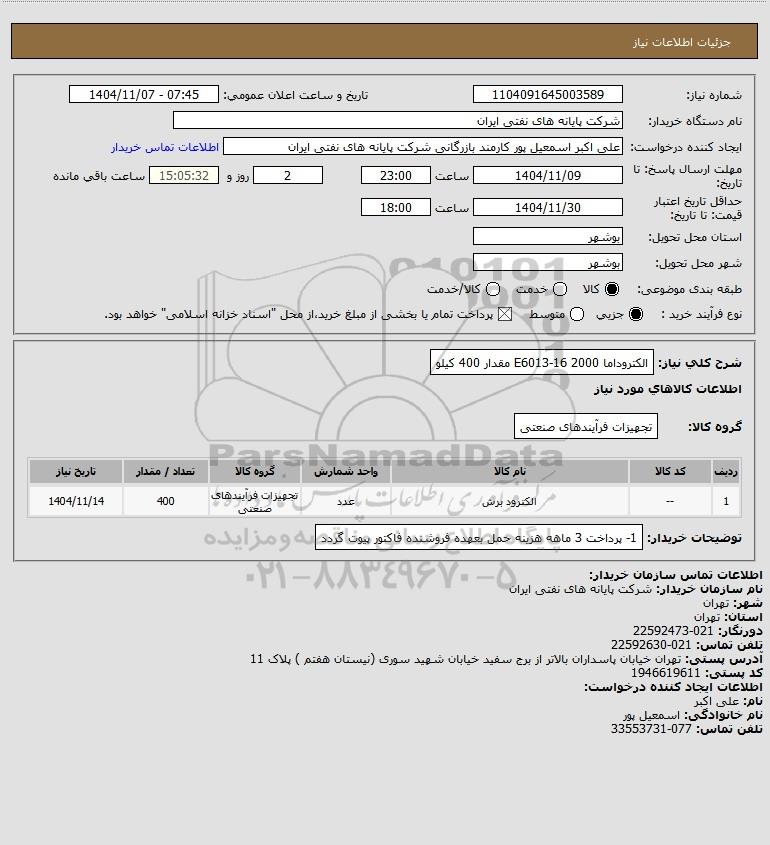The height and width of the screenshot is (845, 770).
Task: Click the request creator name field
Action: pyautogui.click(x=423, y=147)
